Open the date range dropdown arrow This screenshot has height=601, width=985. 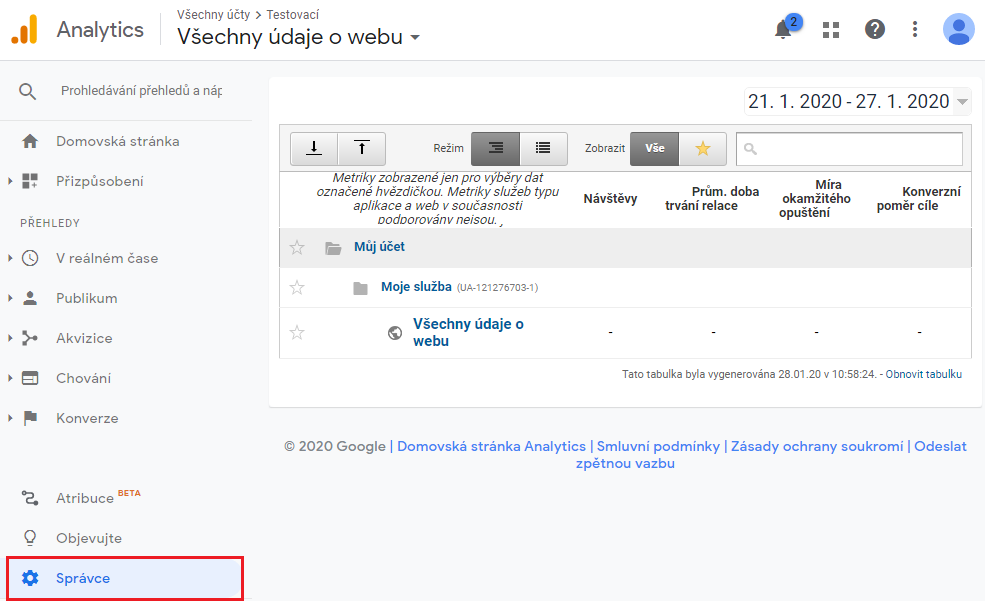click(x=962, y=102)
